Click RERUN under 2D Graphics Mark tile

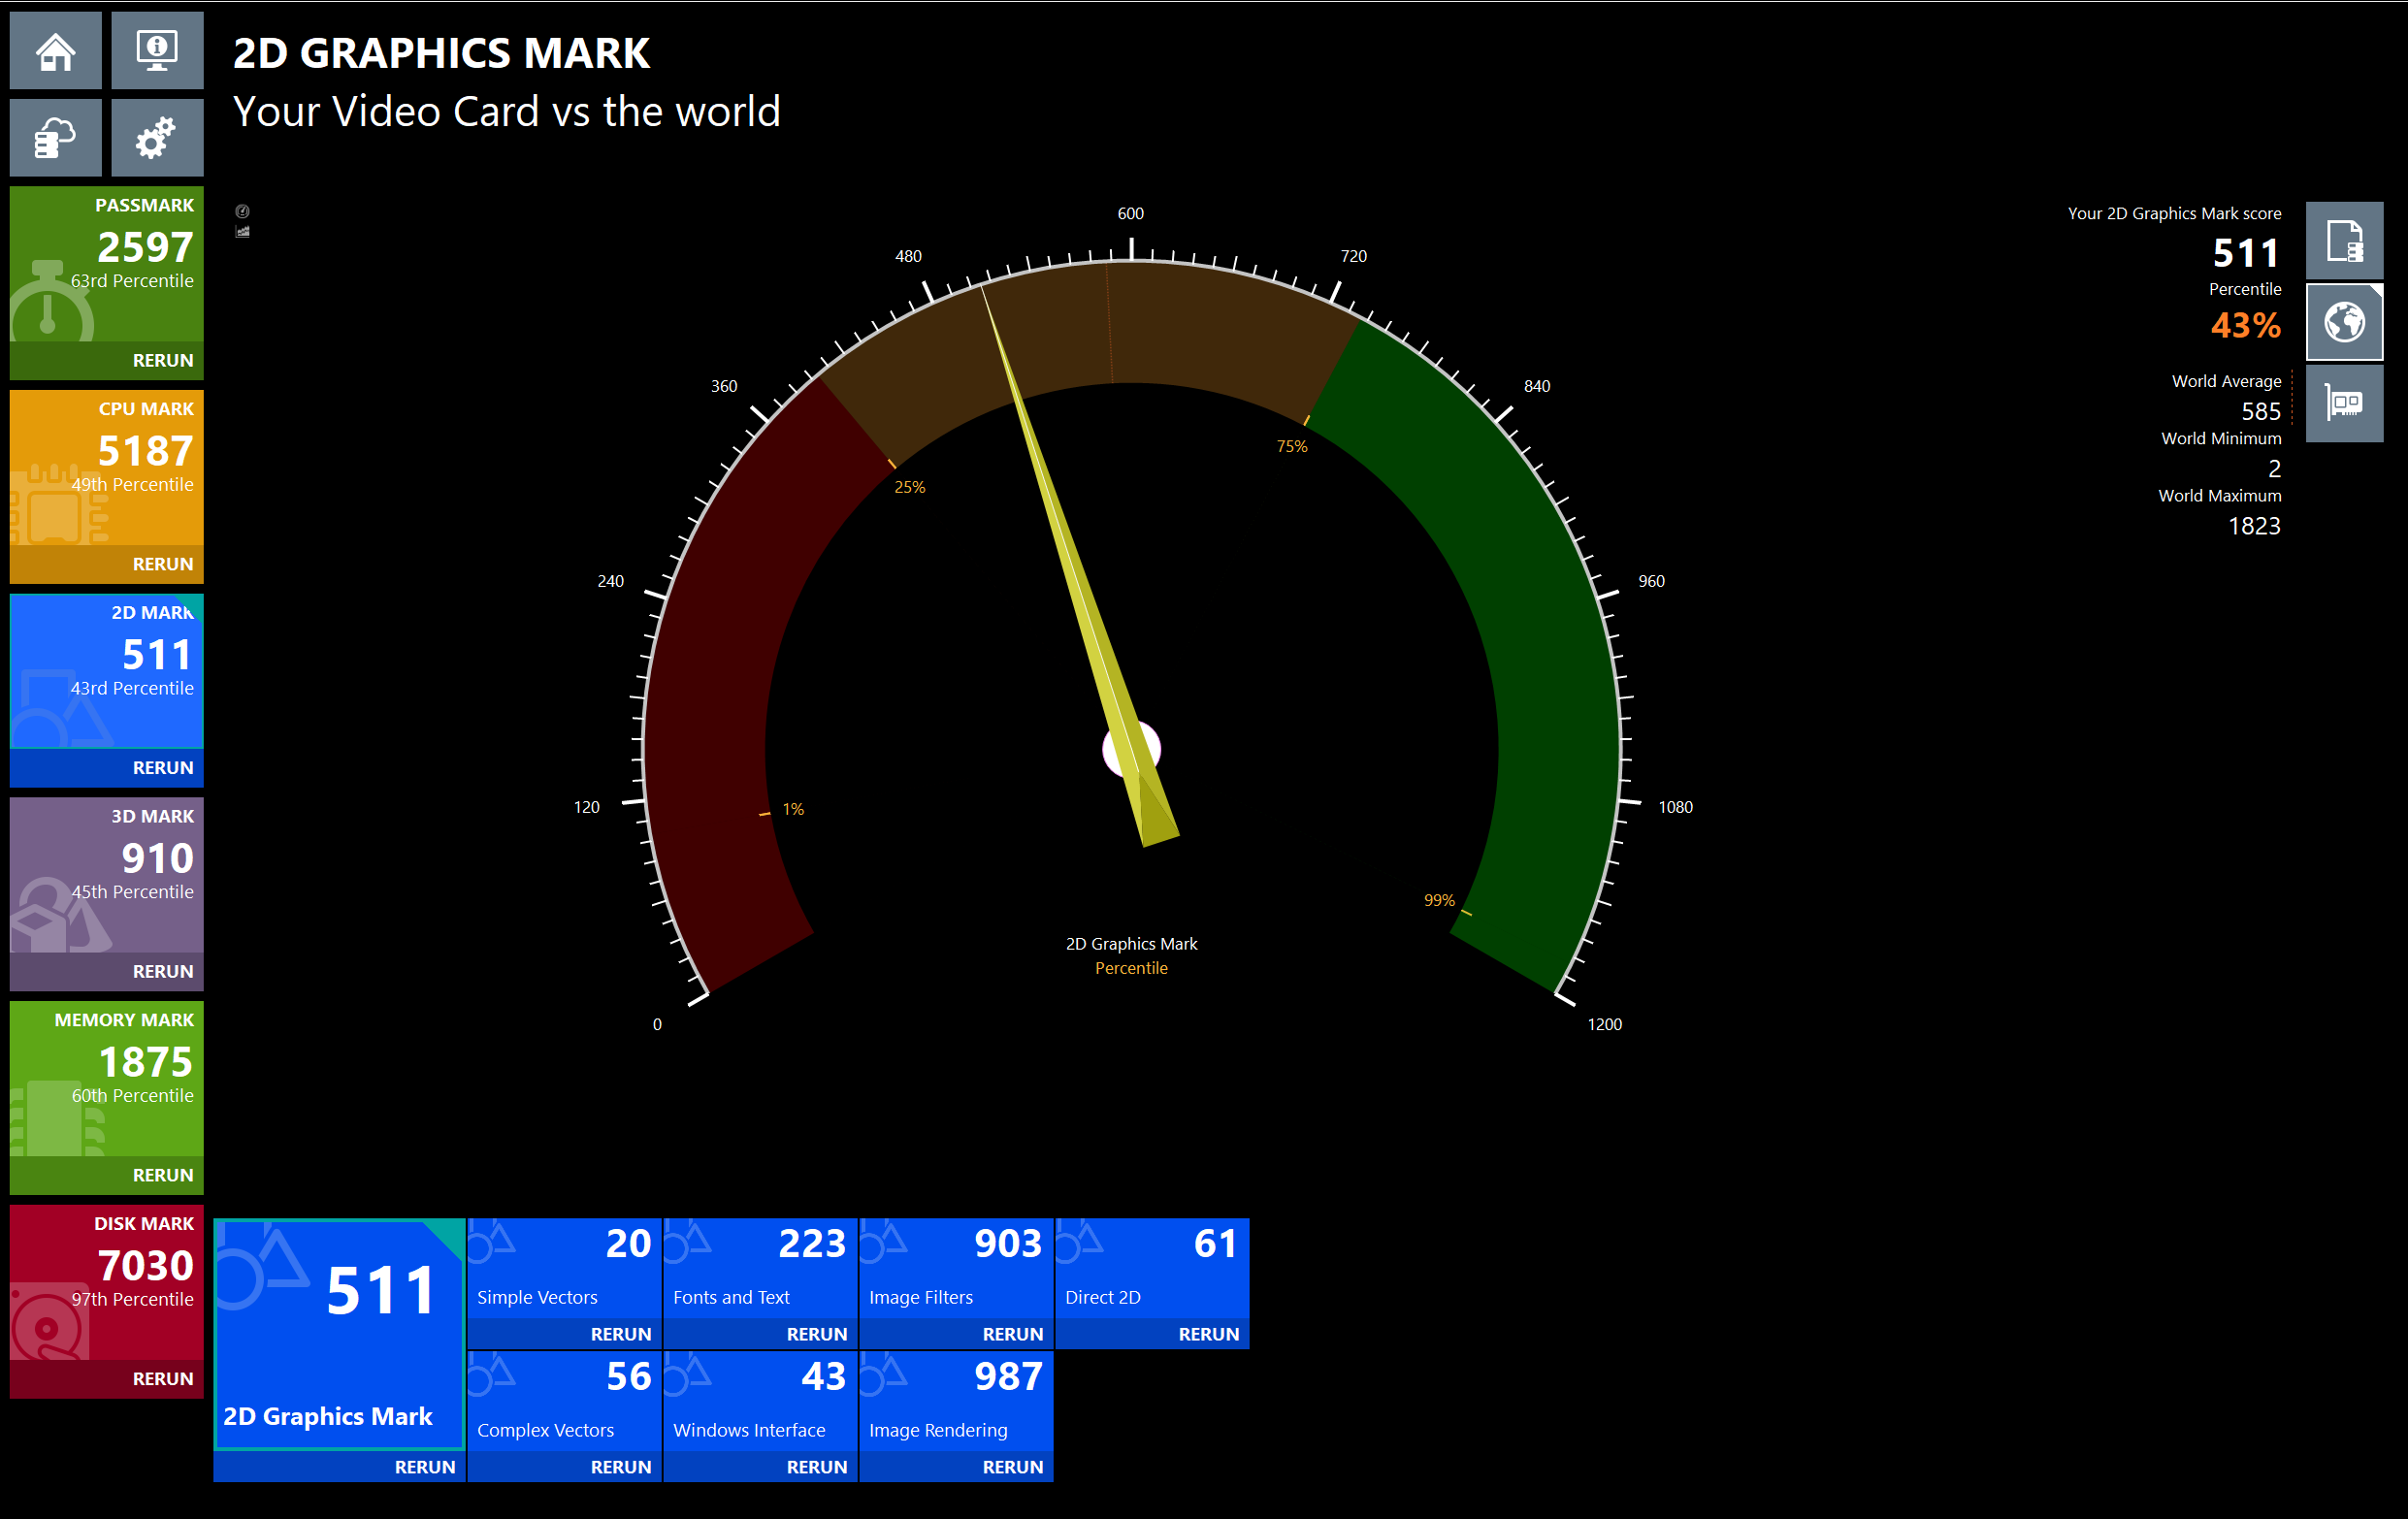click(x=425, y=1467)
